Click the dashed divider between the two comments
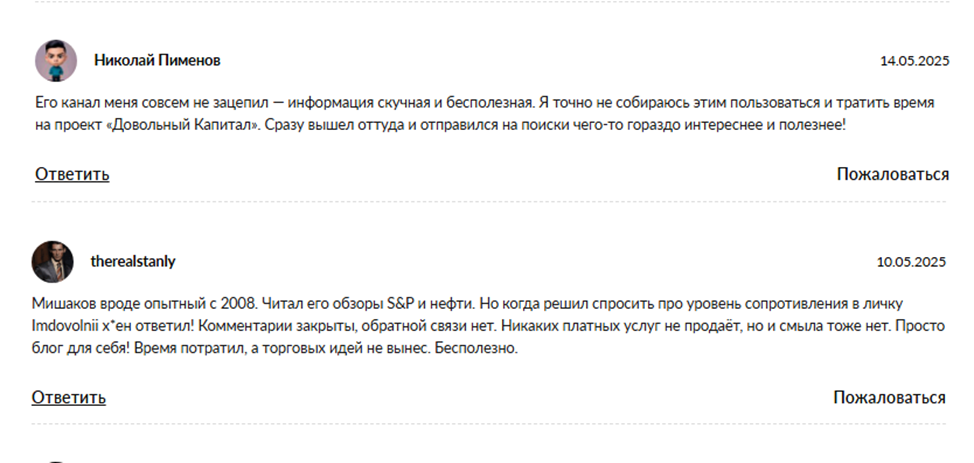The height and width of the screenshot is (463, 974). 489,201
